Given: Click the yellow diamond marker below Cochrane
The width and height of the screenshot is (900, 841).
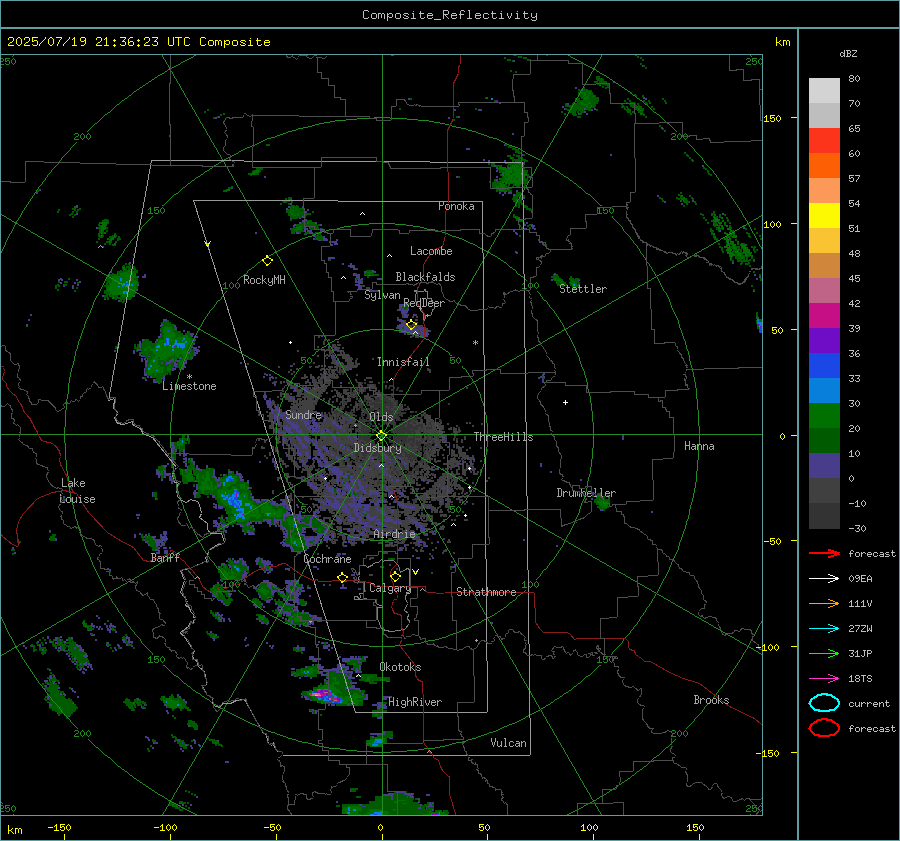Looking at the screenshot, I should (342, 577).
